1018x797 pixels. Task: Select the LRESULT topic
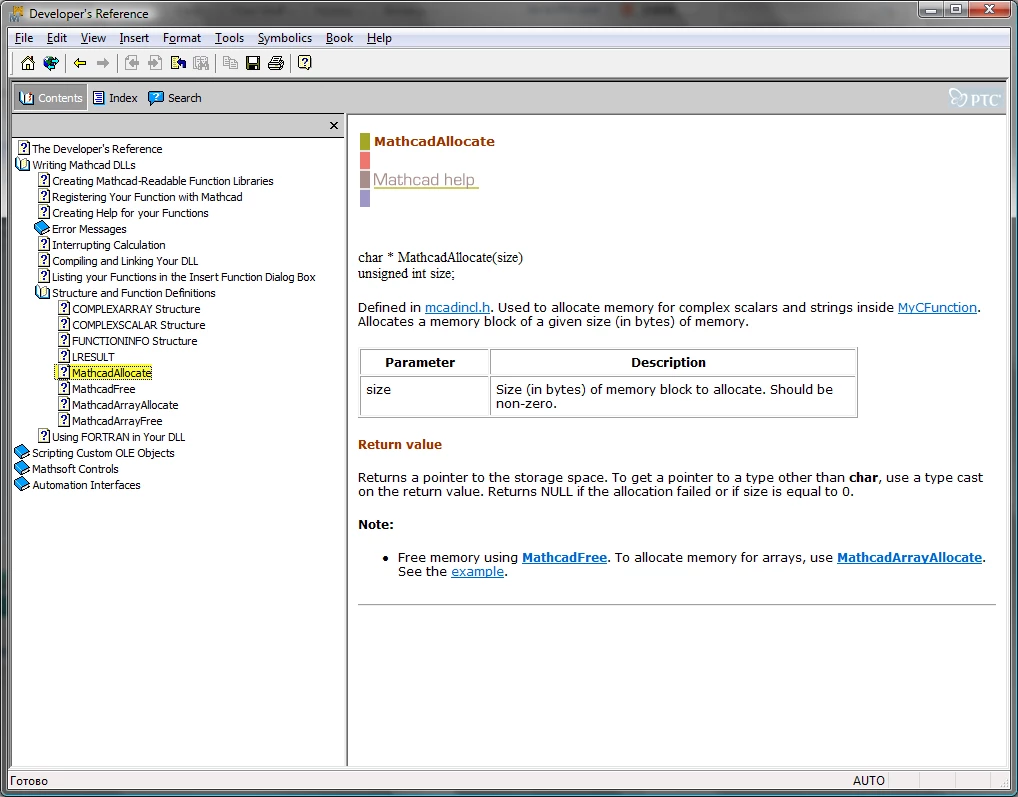(93, 357)
